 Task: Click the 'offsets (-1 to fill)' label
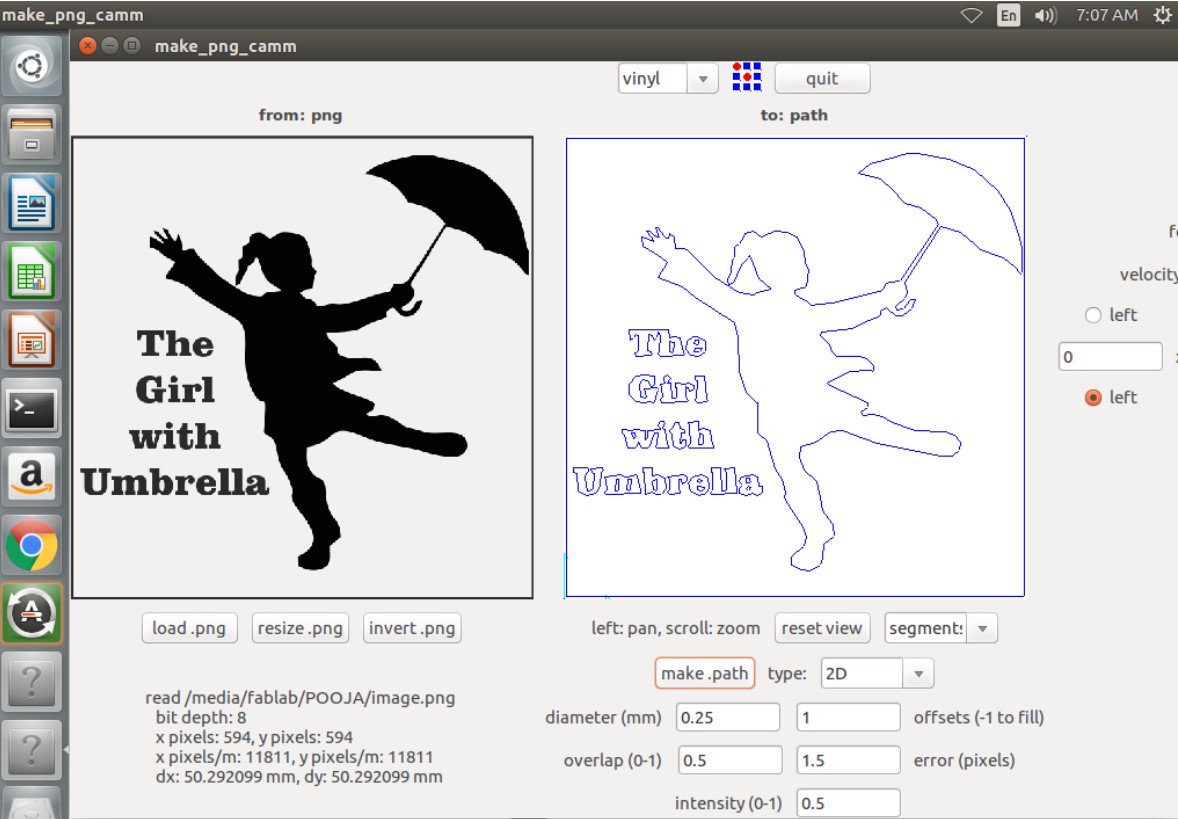click(x=979, y=718)
